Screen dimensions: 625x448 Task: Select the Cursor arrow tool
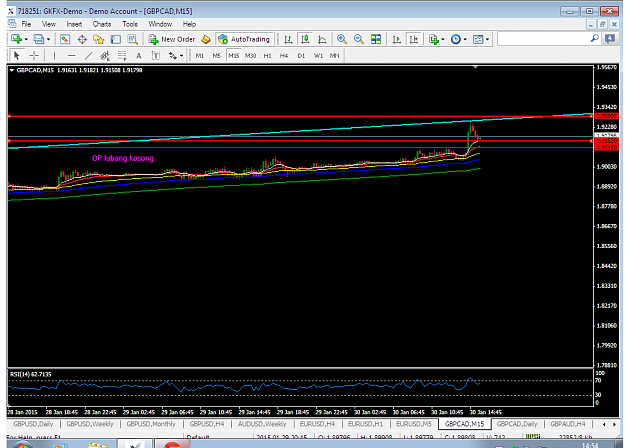point(17,55)
